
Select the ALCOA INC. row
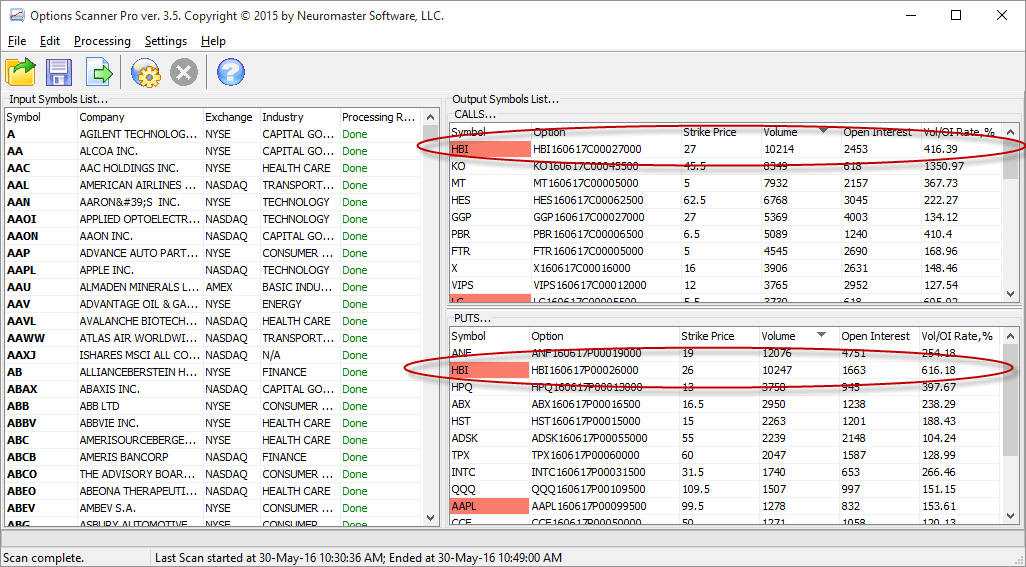point(213,151)
